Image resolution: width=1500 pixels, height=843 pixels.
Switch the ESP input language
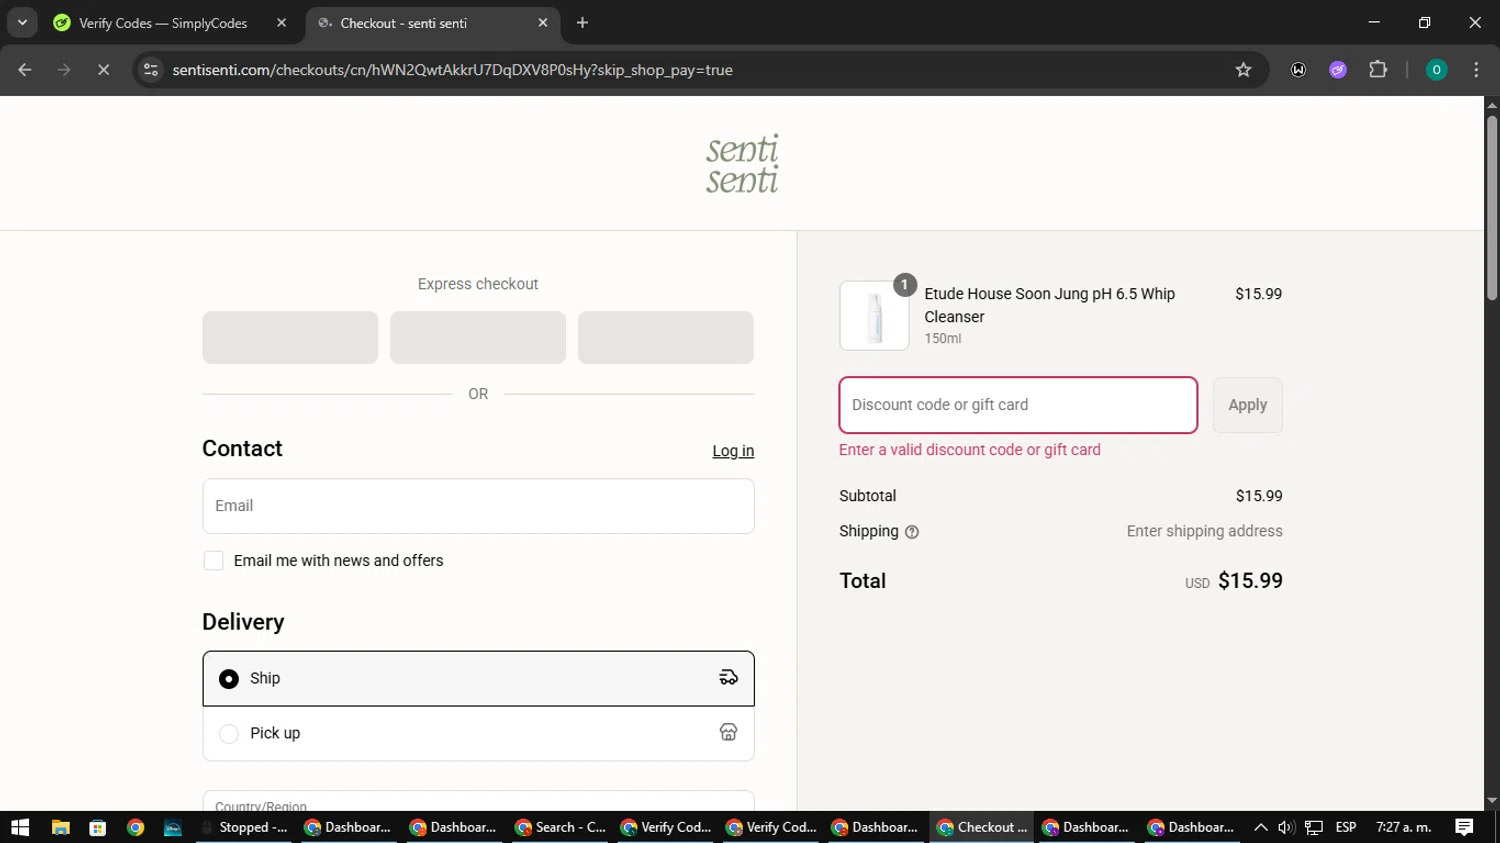coord(1346,827)
